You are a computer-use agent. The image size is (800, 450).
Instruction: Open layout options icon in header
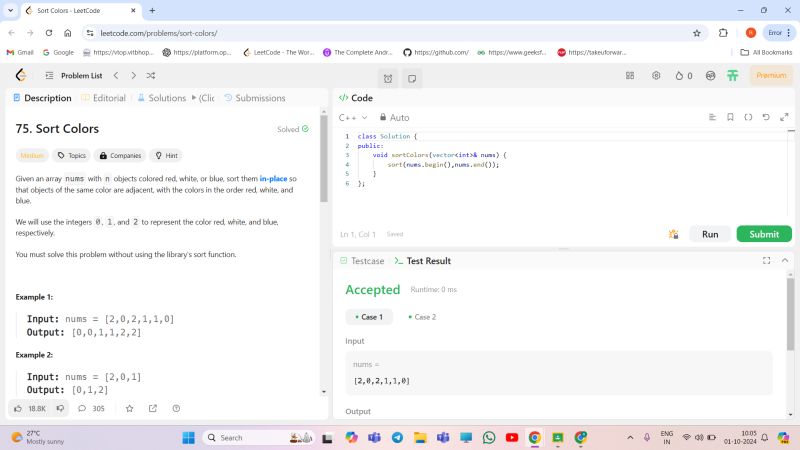(630, 76)
